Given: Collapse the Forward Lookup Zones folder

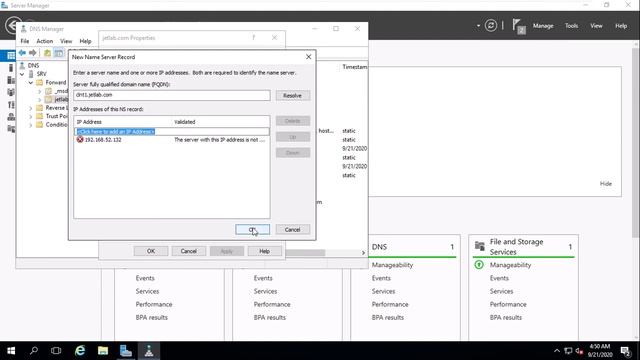Looking at the screenshot, I should 31,83.
